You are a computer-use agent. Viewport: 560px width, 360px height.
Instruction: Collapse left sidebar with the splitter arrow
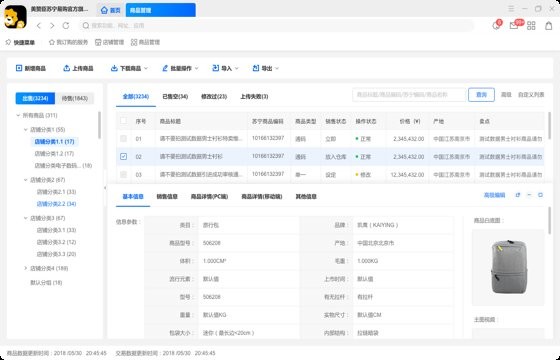pyautogui.click(x=105, y=188)
